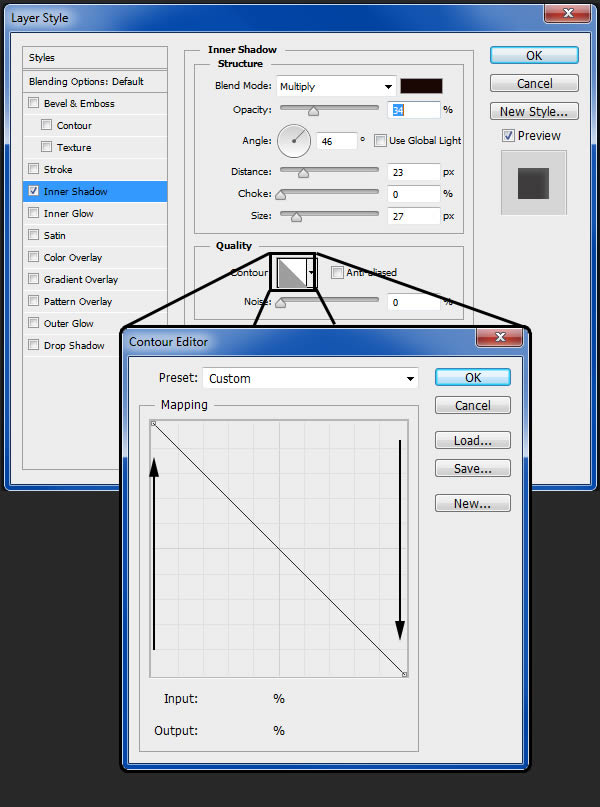This screenshot has height=807, width=600.
Task: Select the Bevel & Emboss style label
Action: [79, 103]
